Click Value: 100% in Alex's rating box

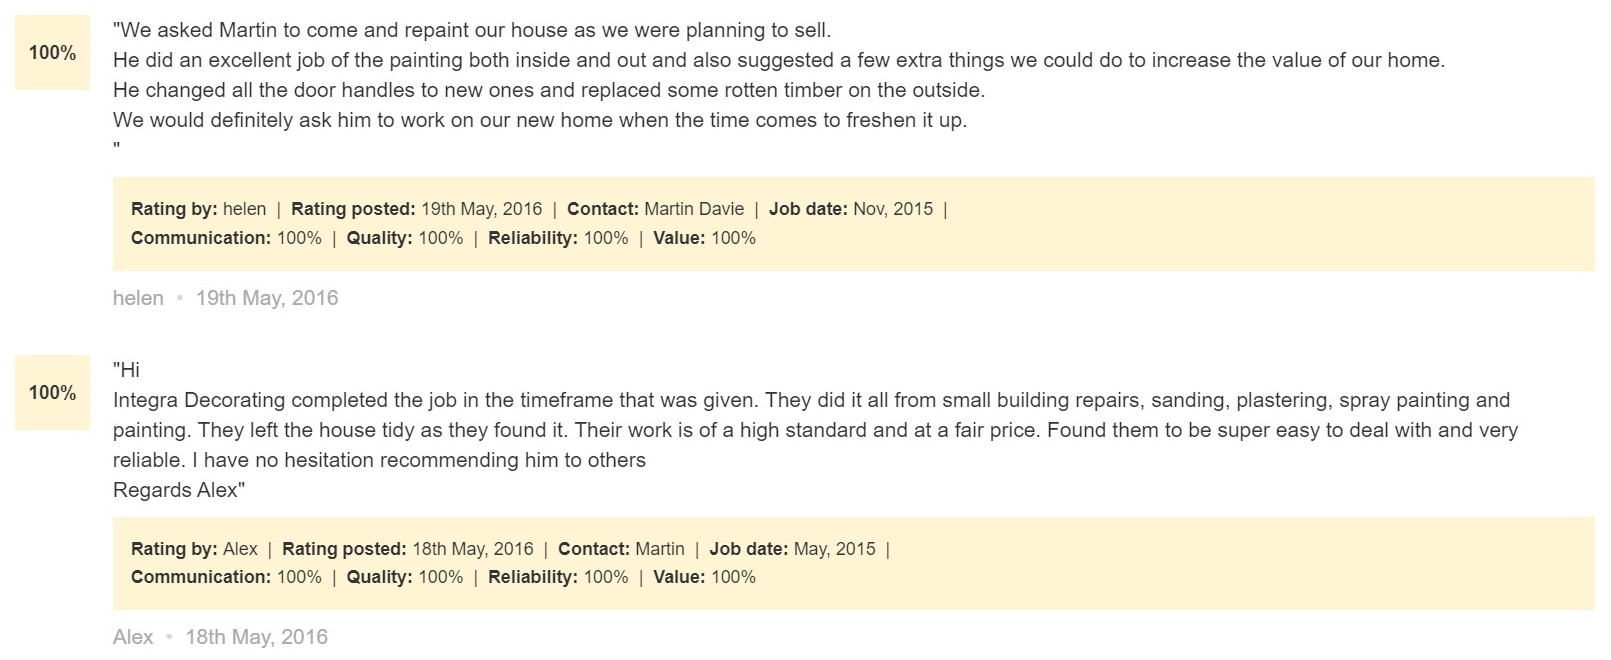coord(705,577)
